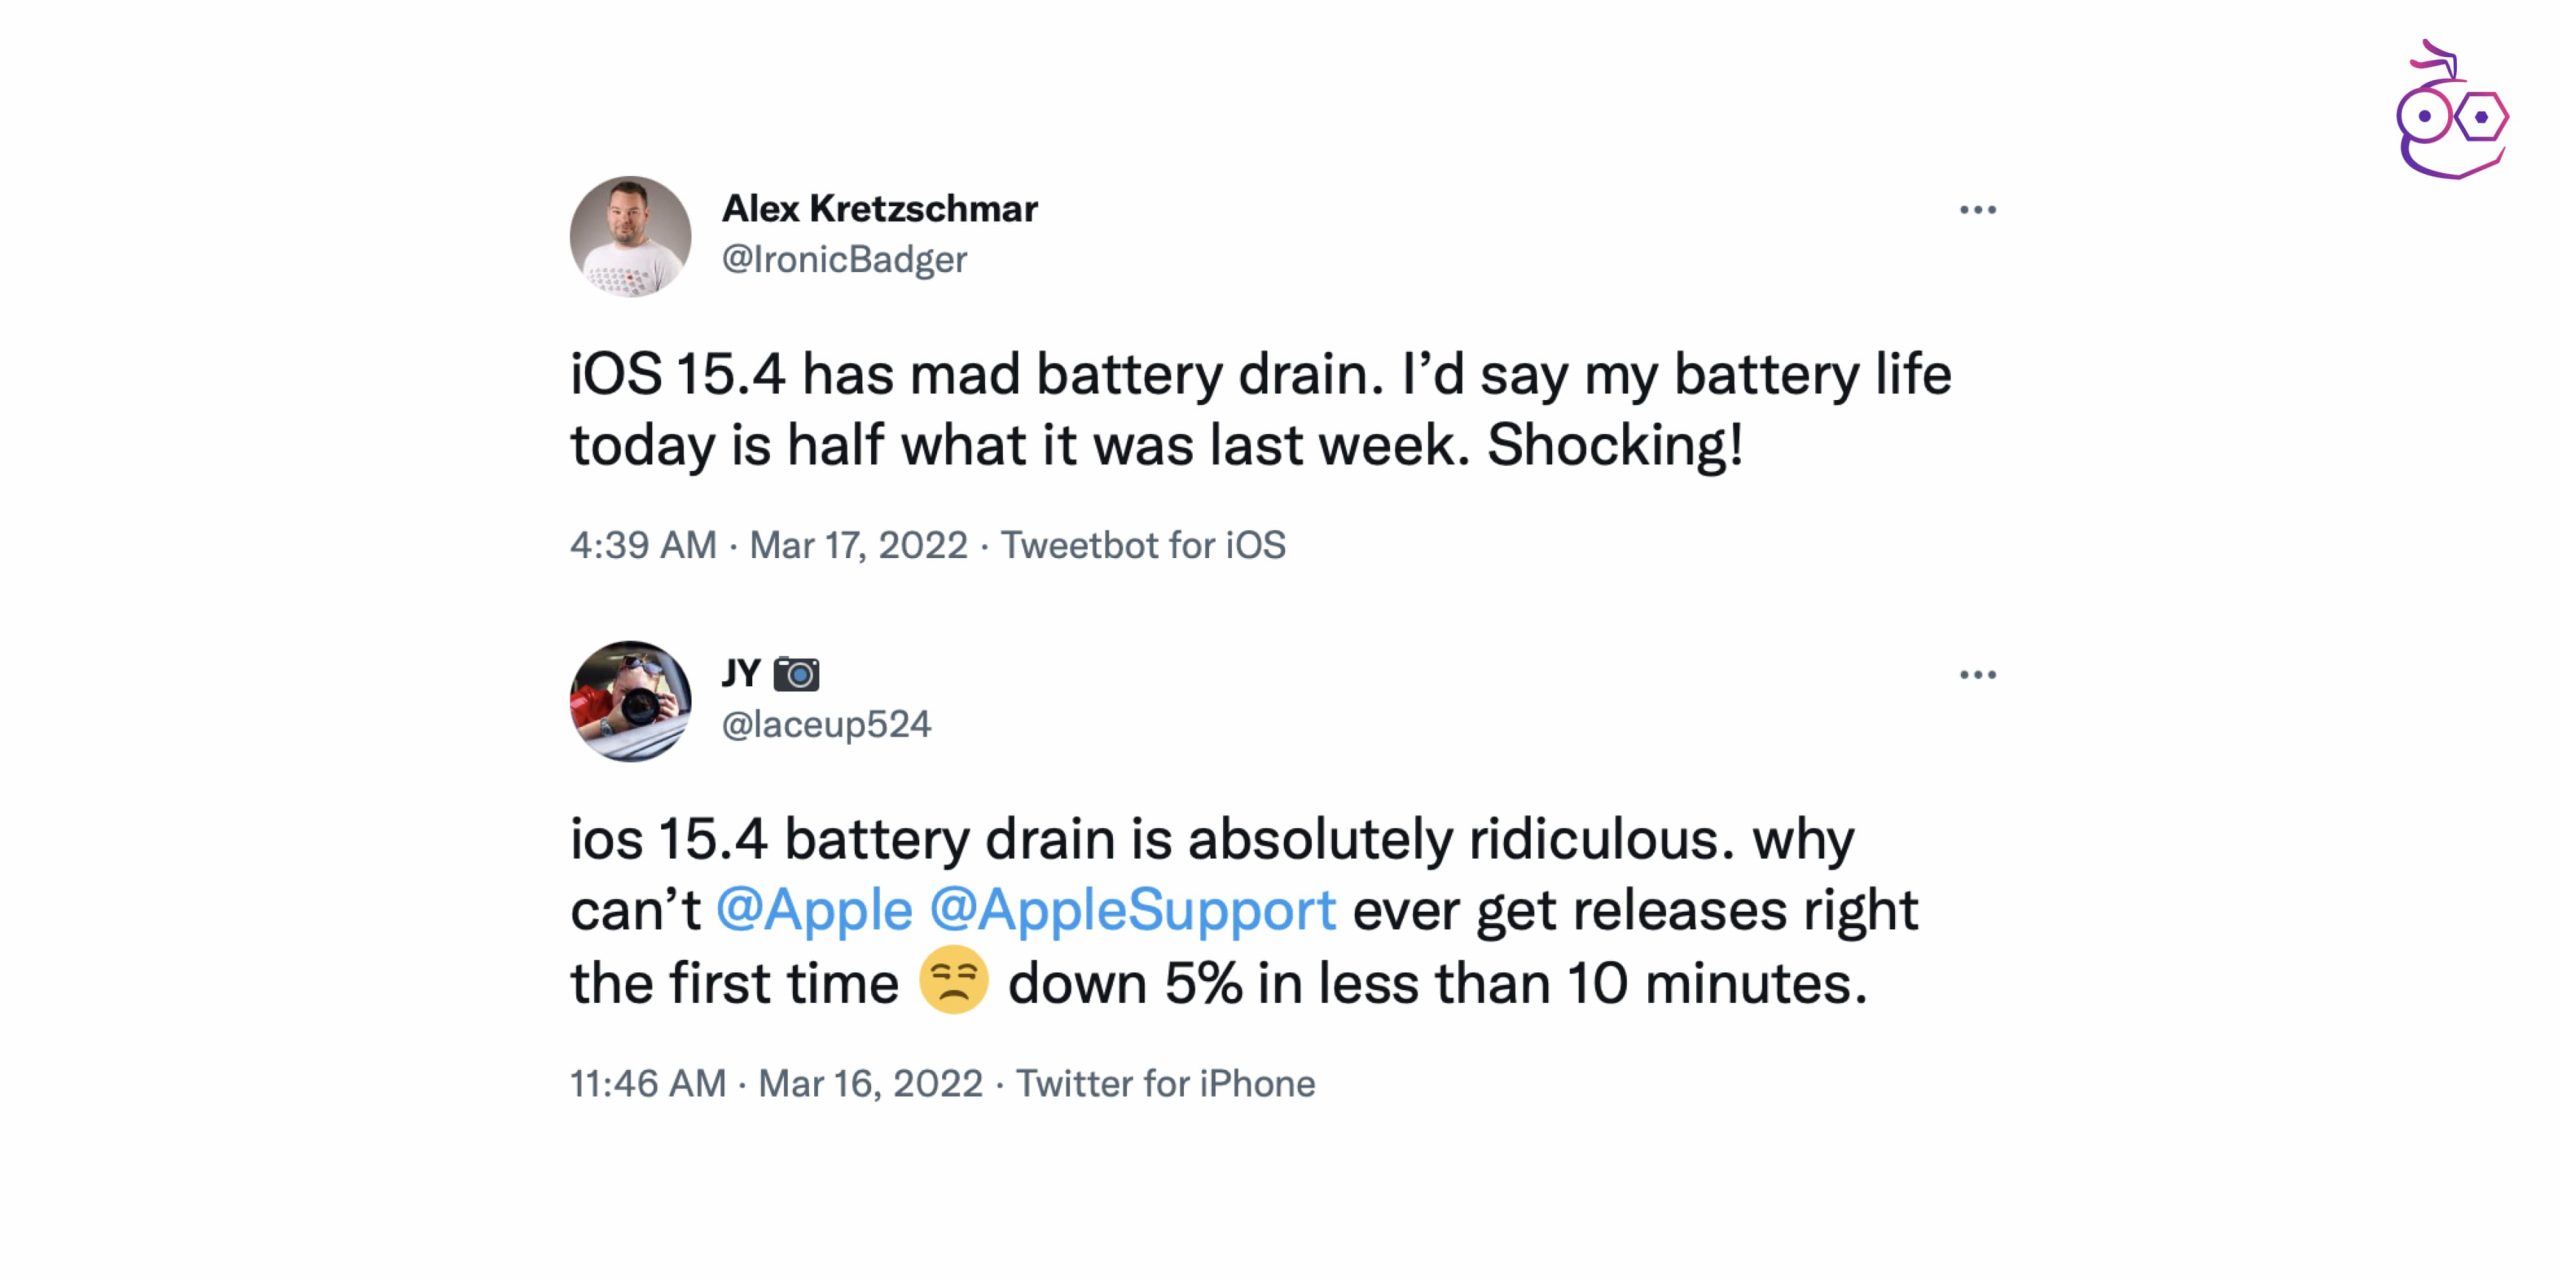2560x1280 pixels.
Task: Click the Mar 17, 2022 date
Action: pyautogui.click(x=858, y=546)
